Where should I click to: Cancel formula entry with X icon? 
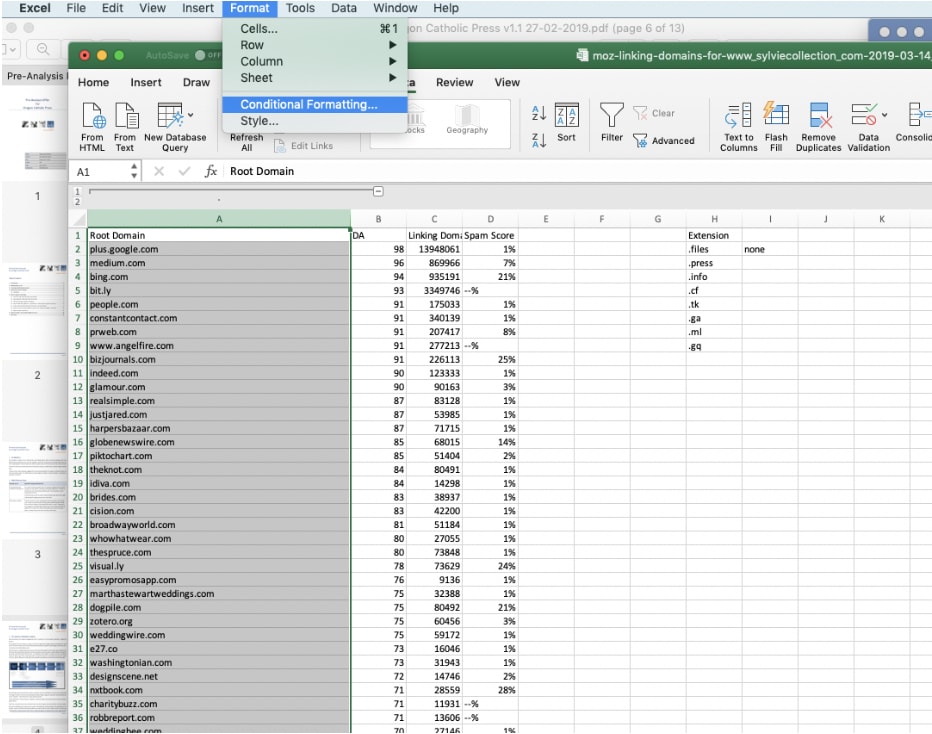[x=159, y=171]
